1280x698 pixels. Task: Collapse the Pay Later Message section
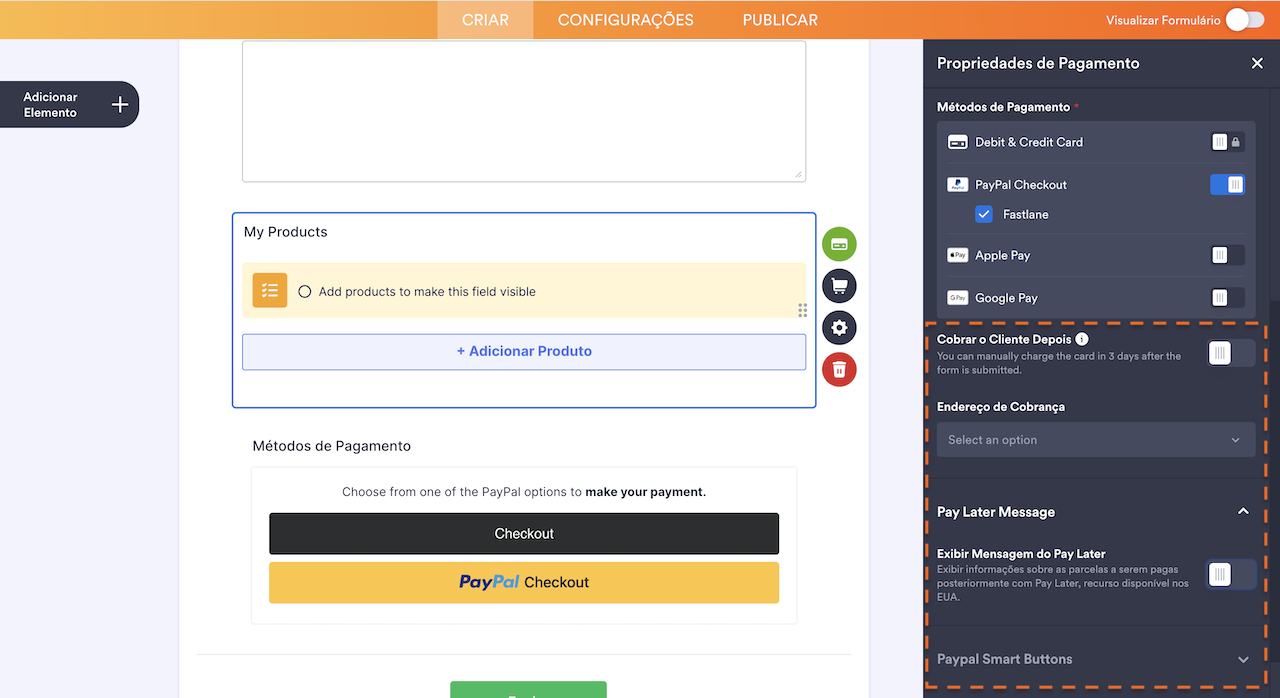tap(1243, 512)
